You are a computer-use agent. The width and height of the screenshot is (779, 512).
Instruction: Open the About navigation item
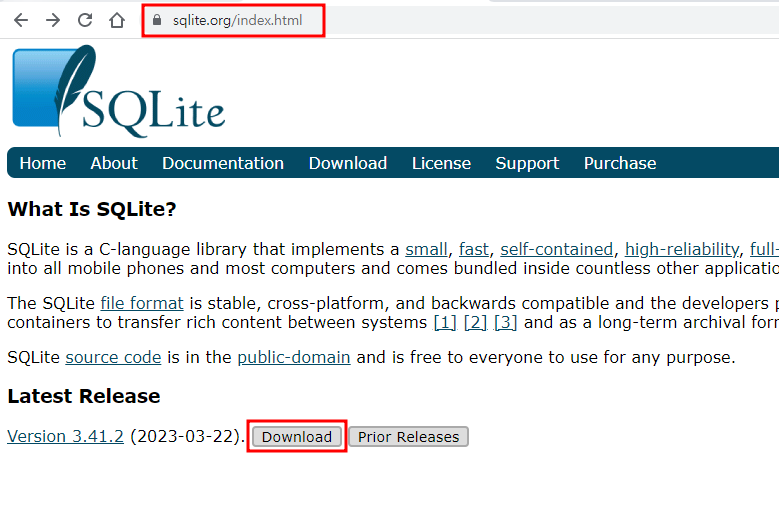(114, 163)
